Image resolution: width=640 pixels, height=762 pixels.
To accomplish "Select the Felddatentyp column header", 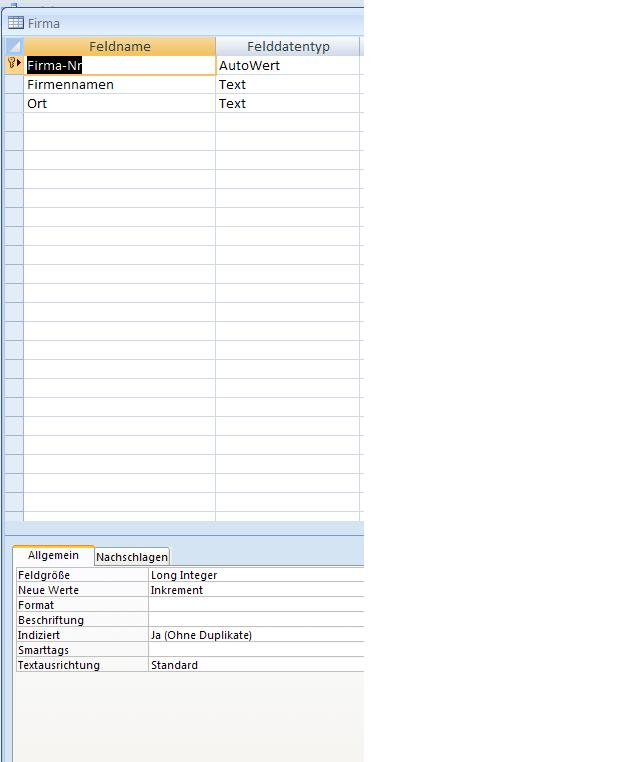I will pos(288,47).
